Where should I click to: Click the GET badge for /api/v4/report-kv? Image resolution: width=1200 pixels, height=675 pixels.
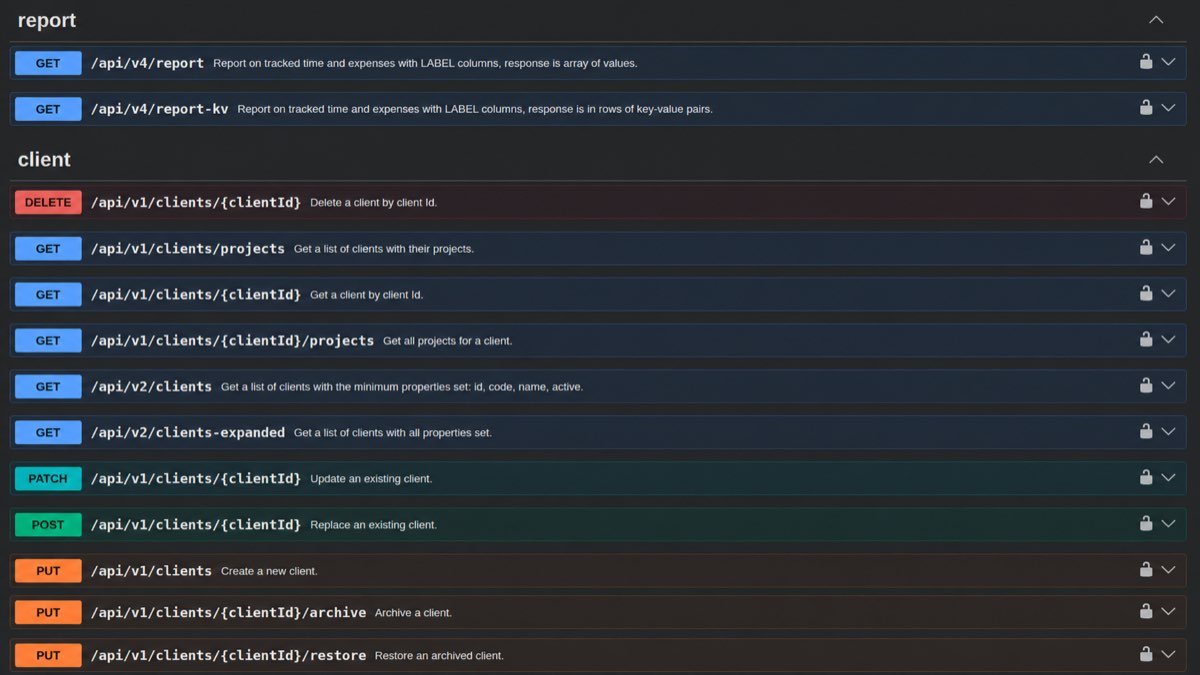click(x=48, y=109)
